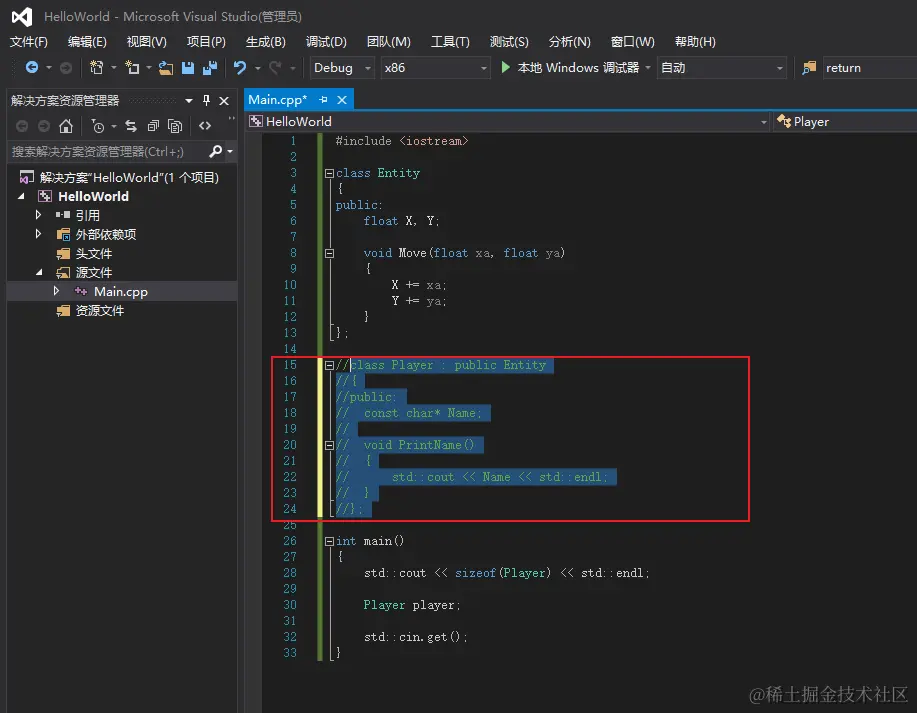The height and width of the screenshot is (713, 917).
Task: Click the Add New Item toolbar icon
Action: 133,68
